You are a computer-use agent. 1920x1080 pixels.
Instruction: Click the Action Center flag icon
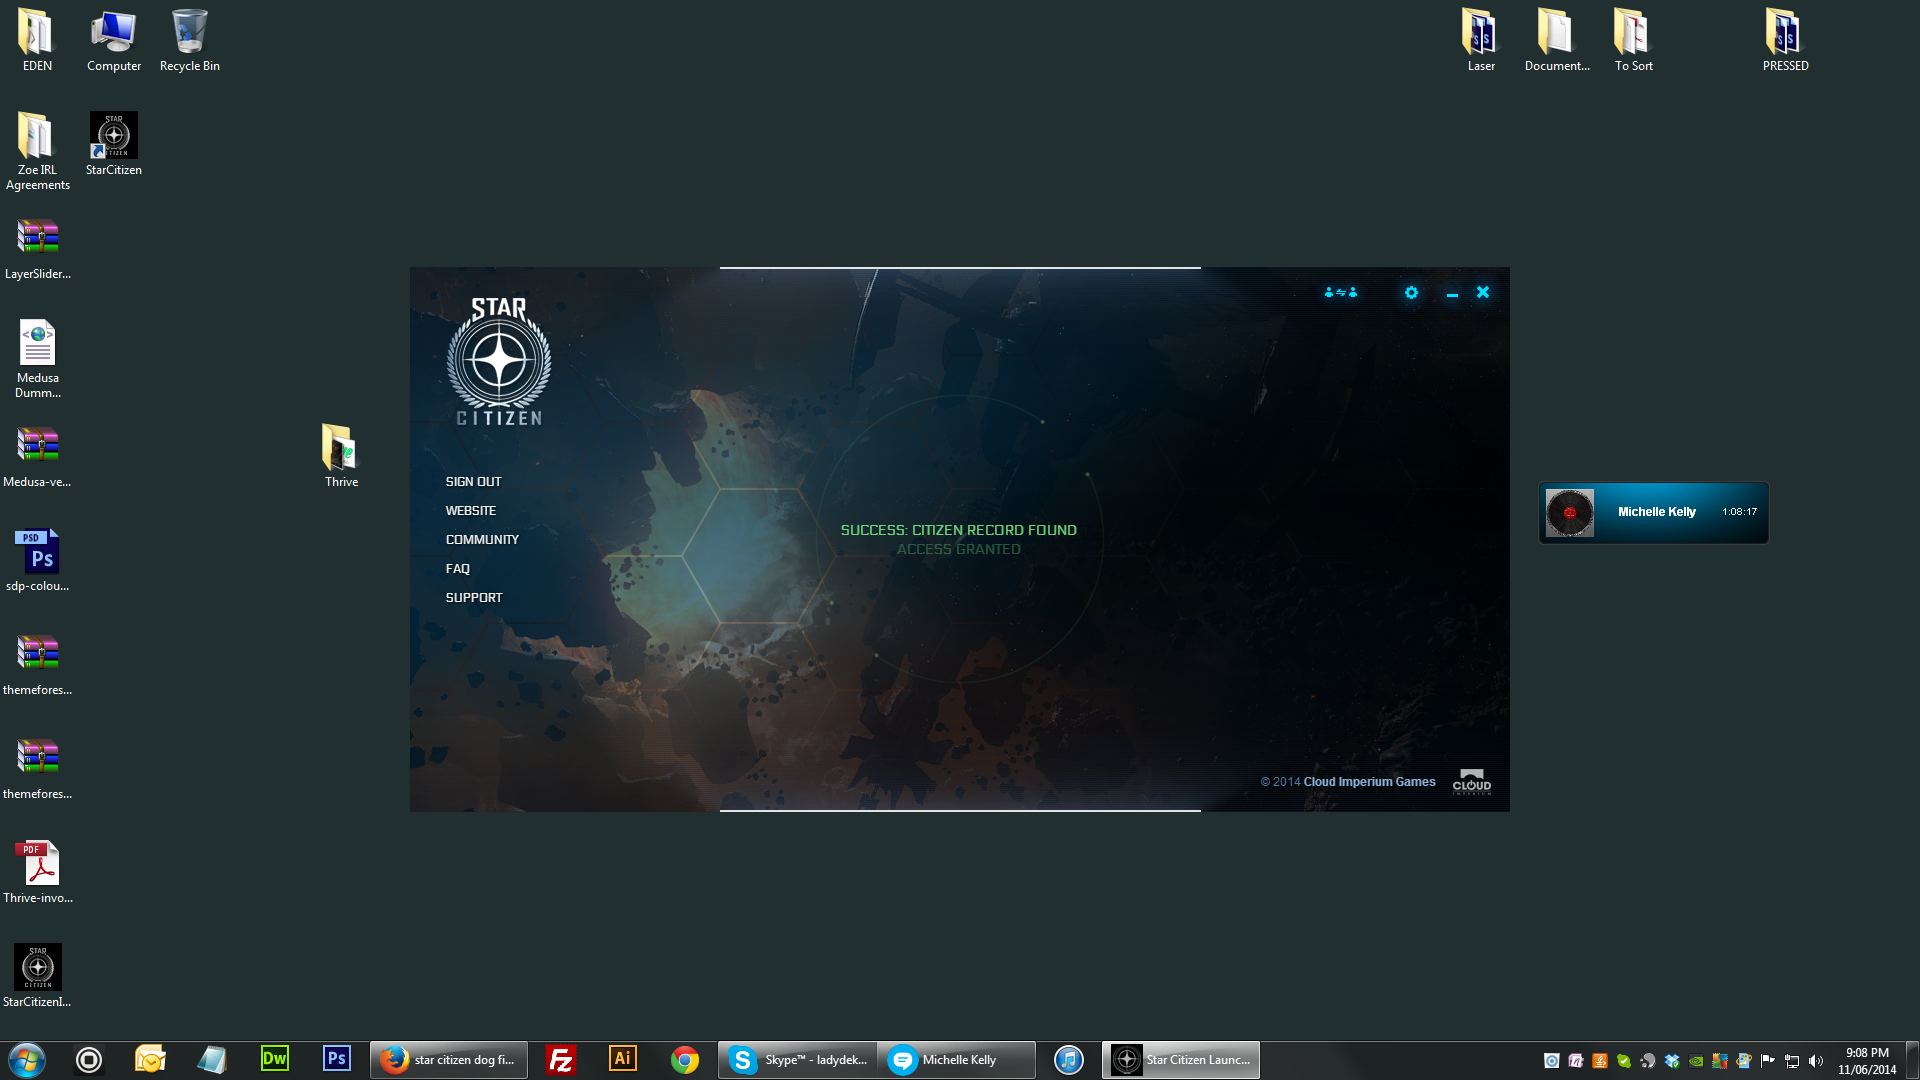[x=1768, y=1061]
